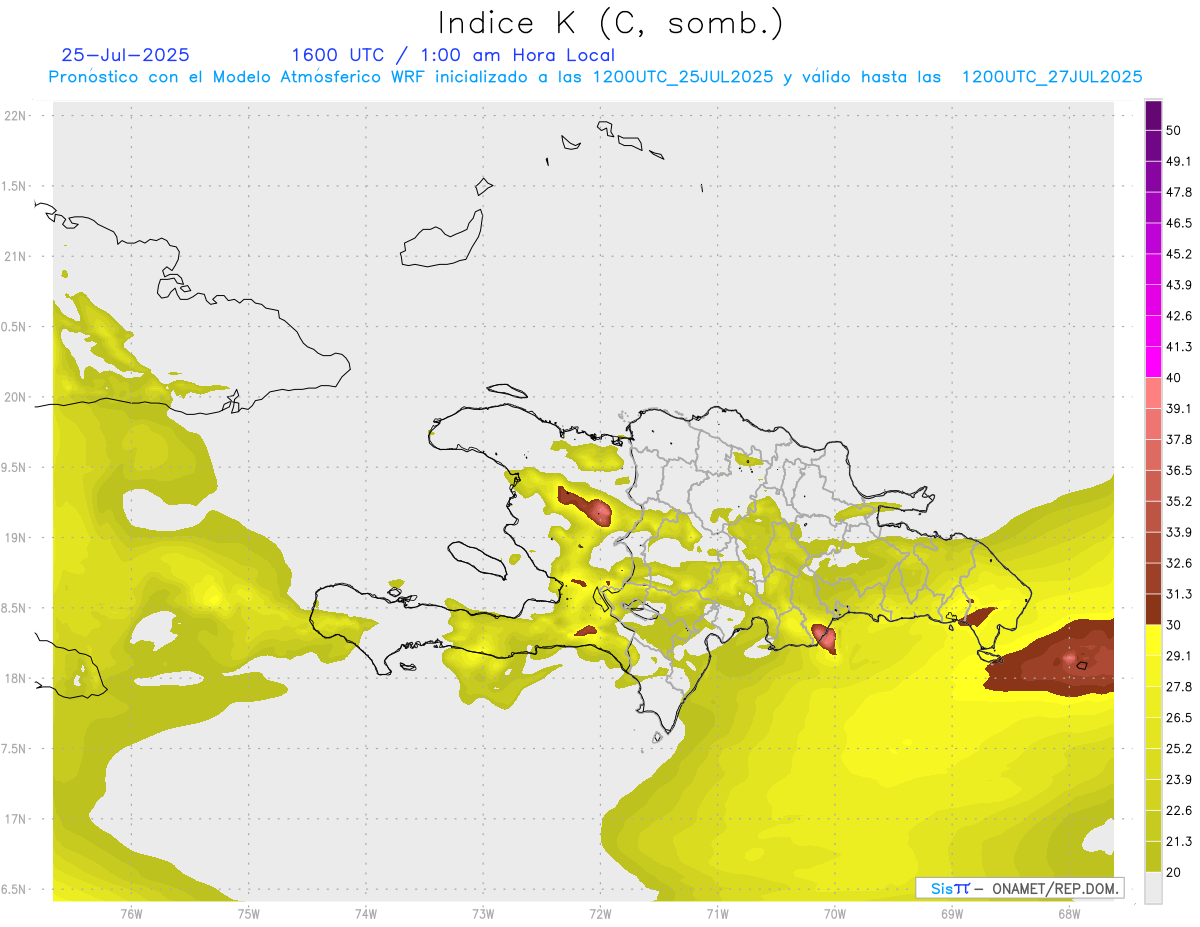Click the "50" value on the color bar
The width and height of the screenshot is (1200, 927).
point(1174,130)
